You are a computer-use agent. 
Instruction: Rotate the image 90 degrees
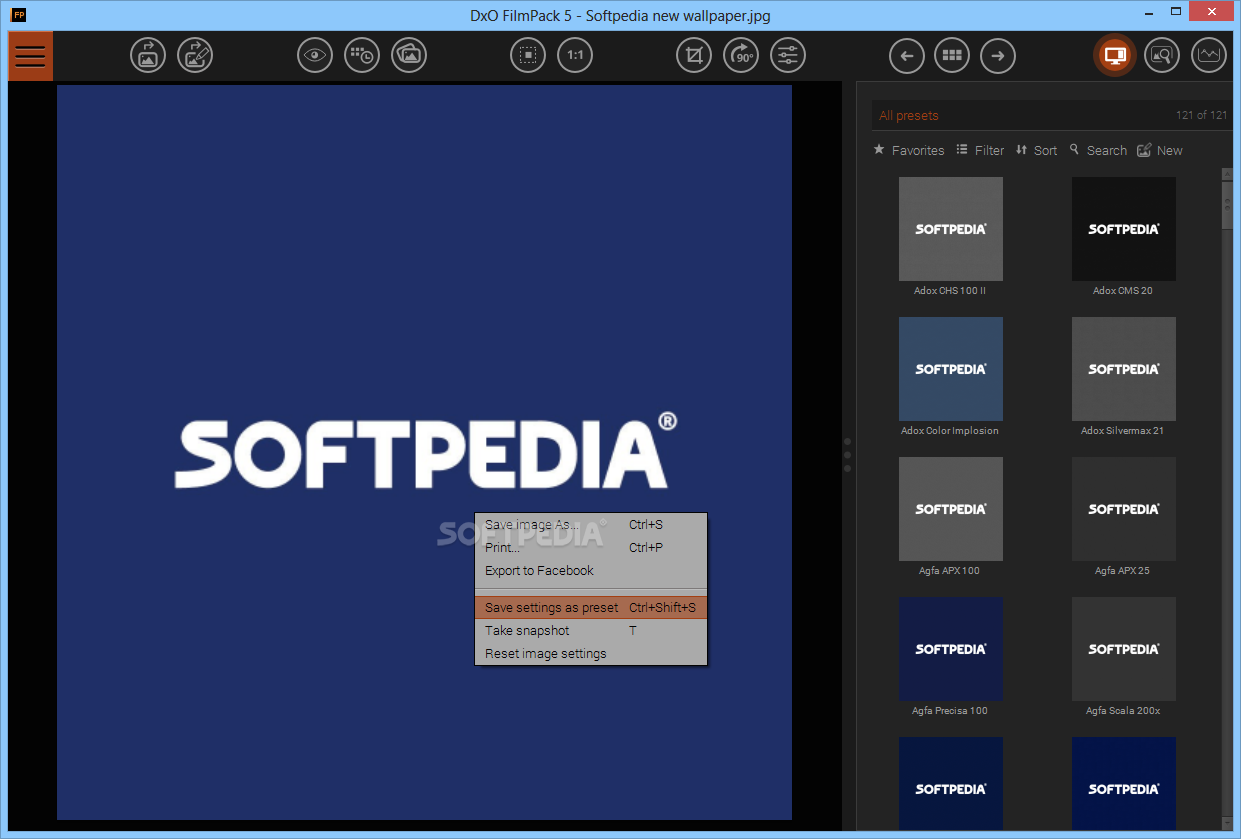[x=741, y=55]
